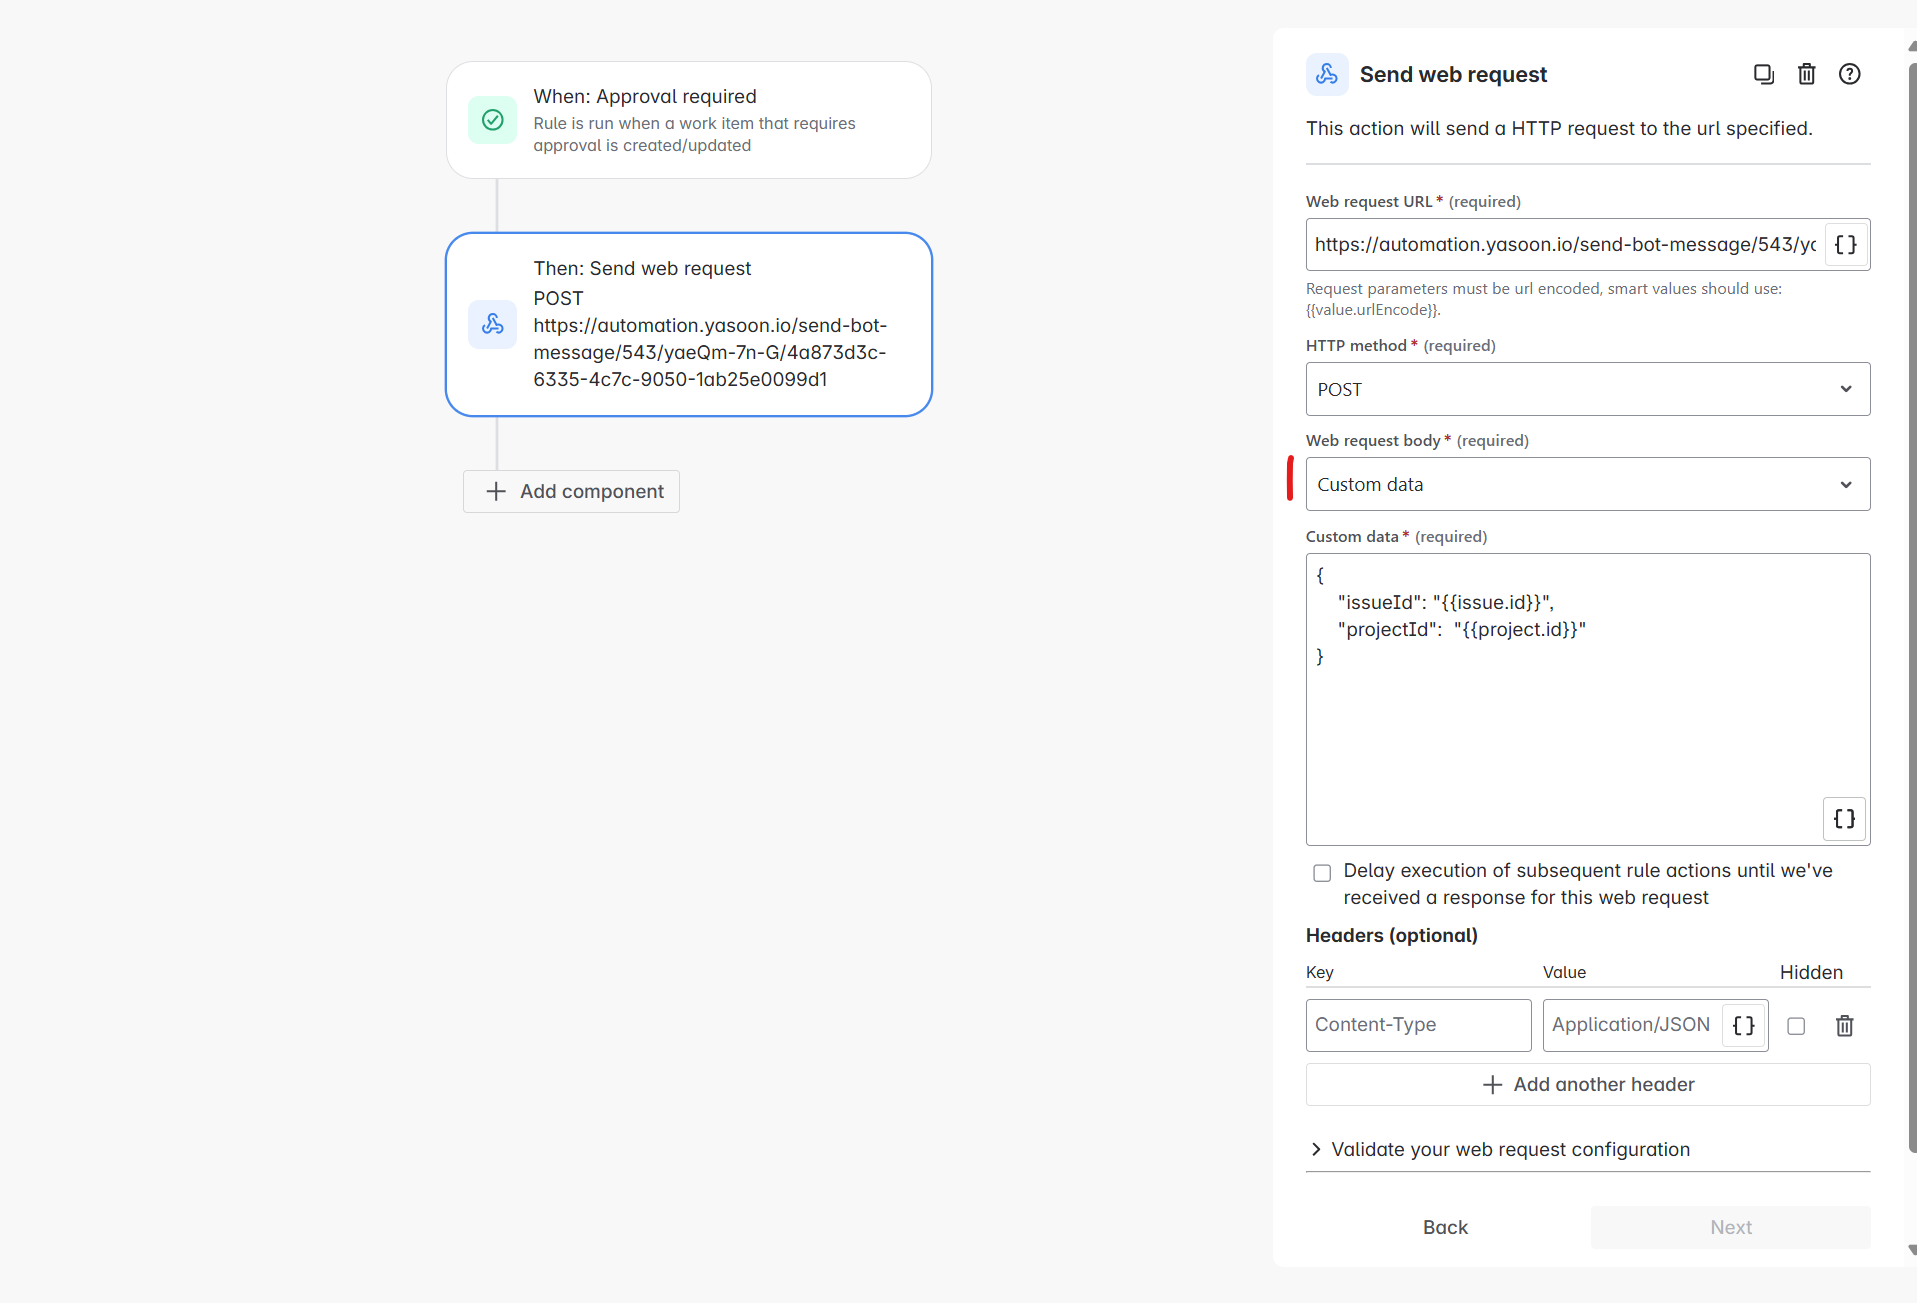The height and width of the screenshot is (1303, 1917).
Task: Insert smart value into header Value field
Action: click(x=1743, y=1025)
